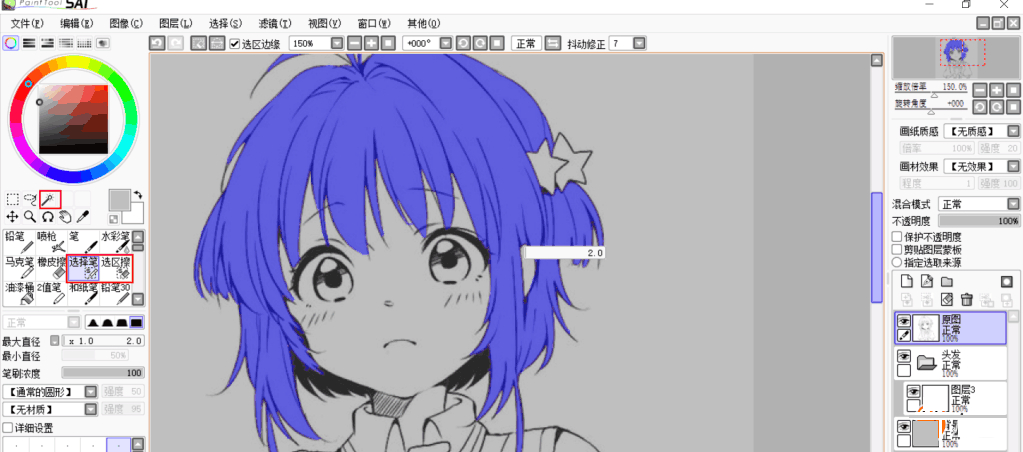Click the 正常 view mode button
Screen dimensions: 1023x452
point(526,43)
